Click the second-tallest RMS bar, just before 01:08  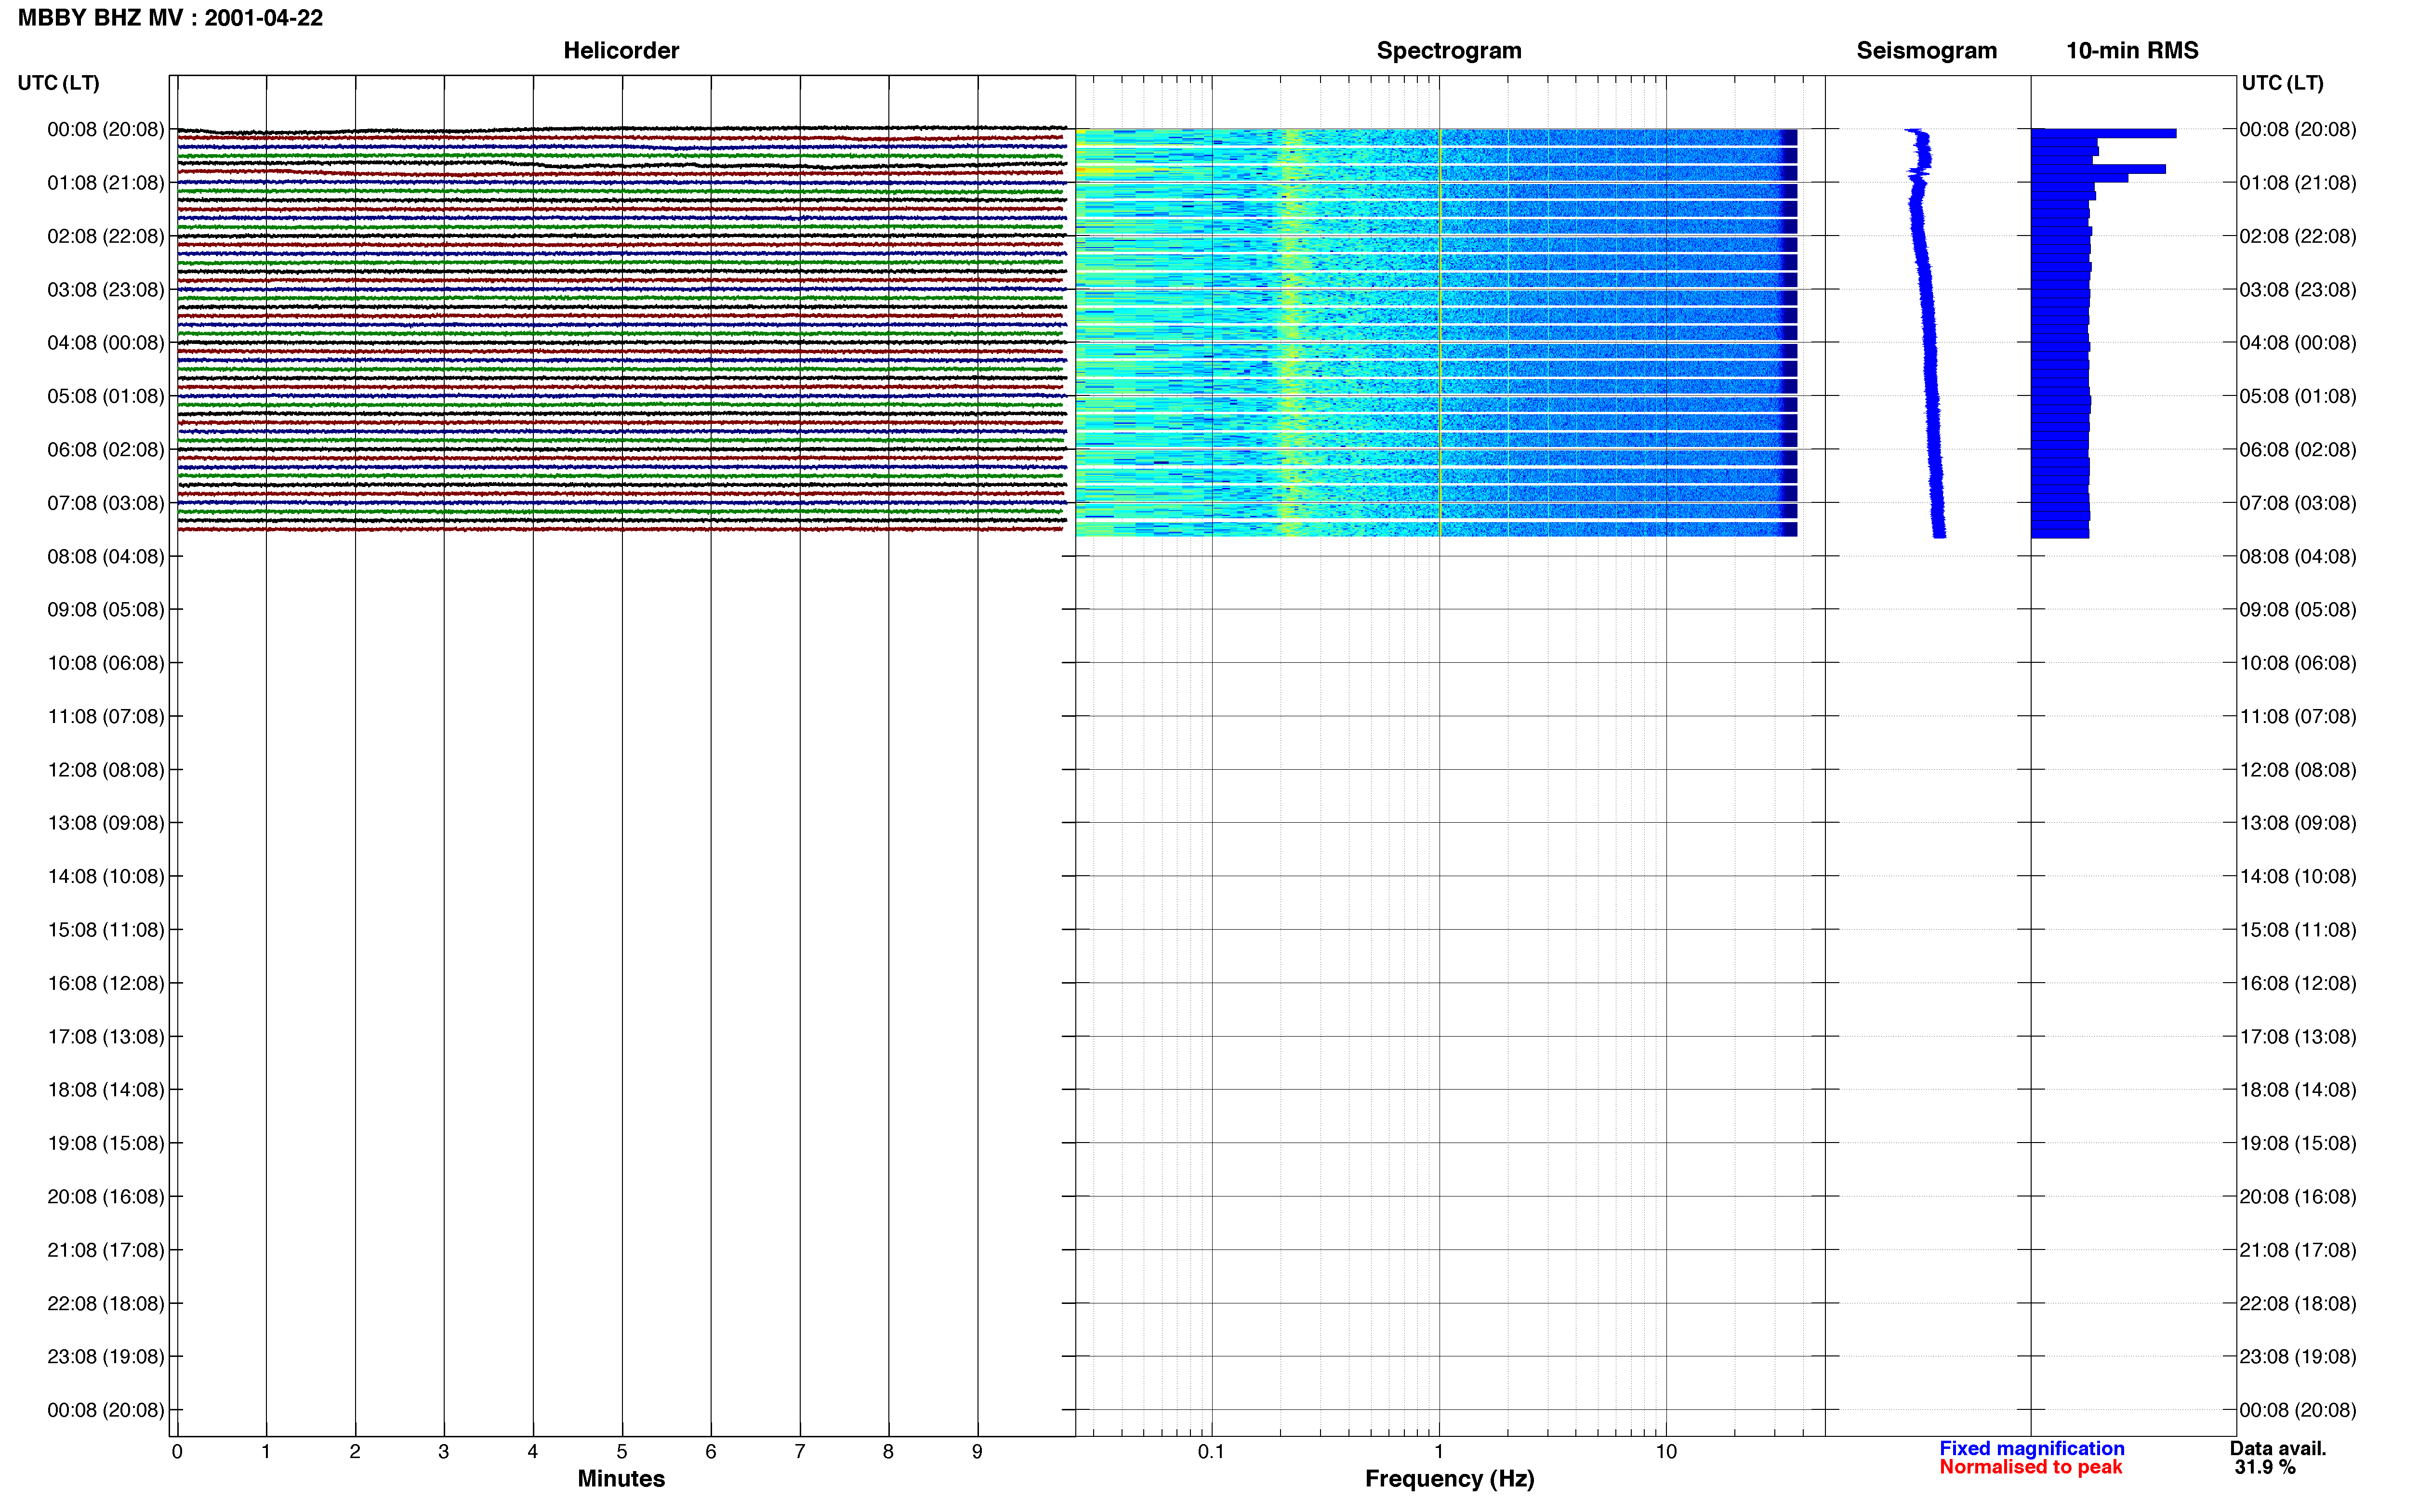pos(2098,169)
